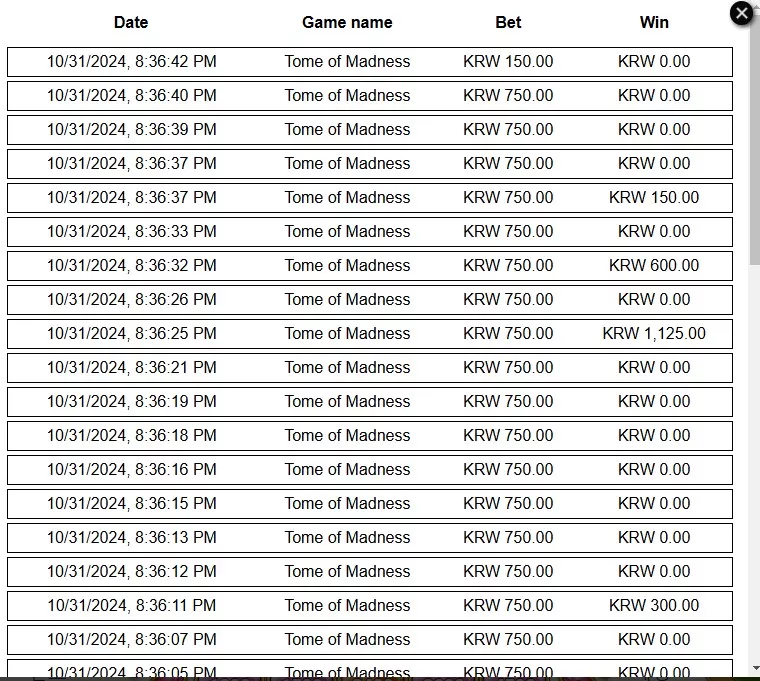Close the game history popup
Viewport: 760px width, 681px height.
[x=742, y=14]
